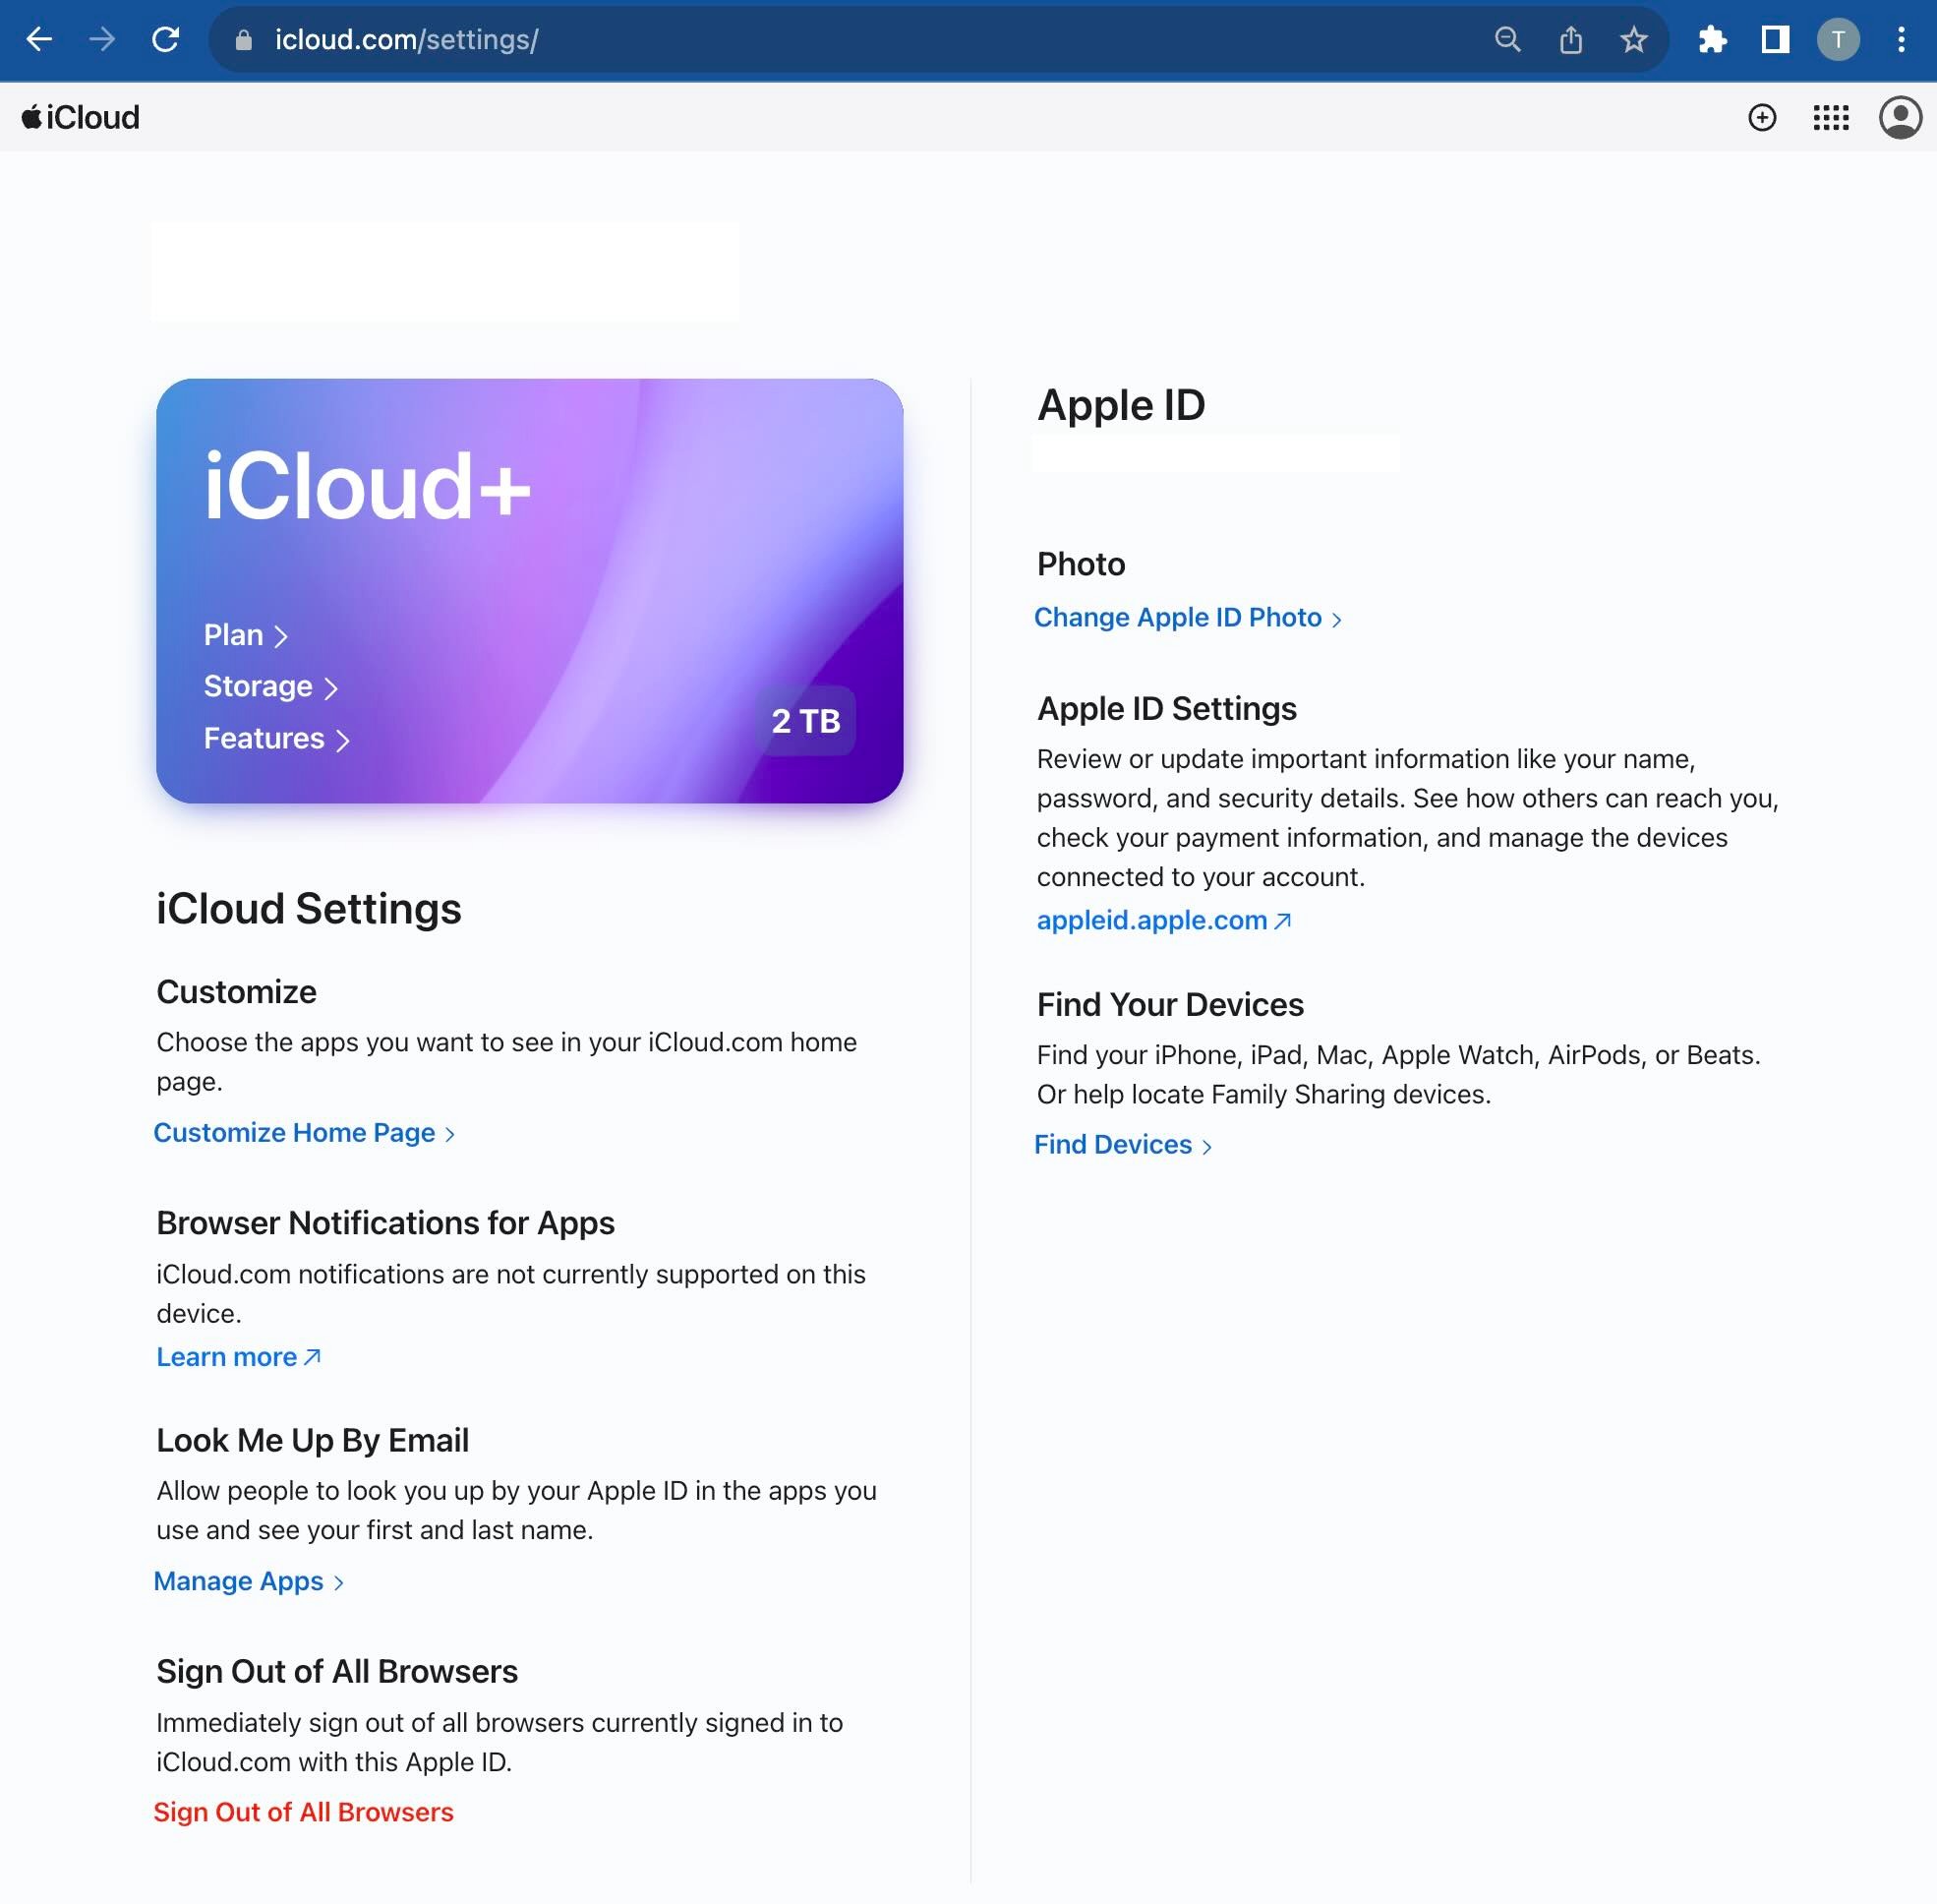This screenshot has height=1904, width=1937.
Task: Open the browser share icon
Action: pyautogui.click(x=1570, y=40)
